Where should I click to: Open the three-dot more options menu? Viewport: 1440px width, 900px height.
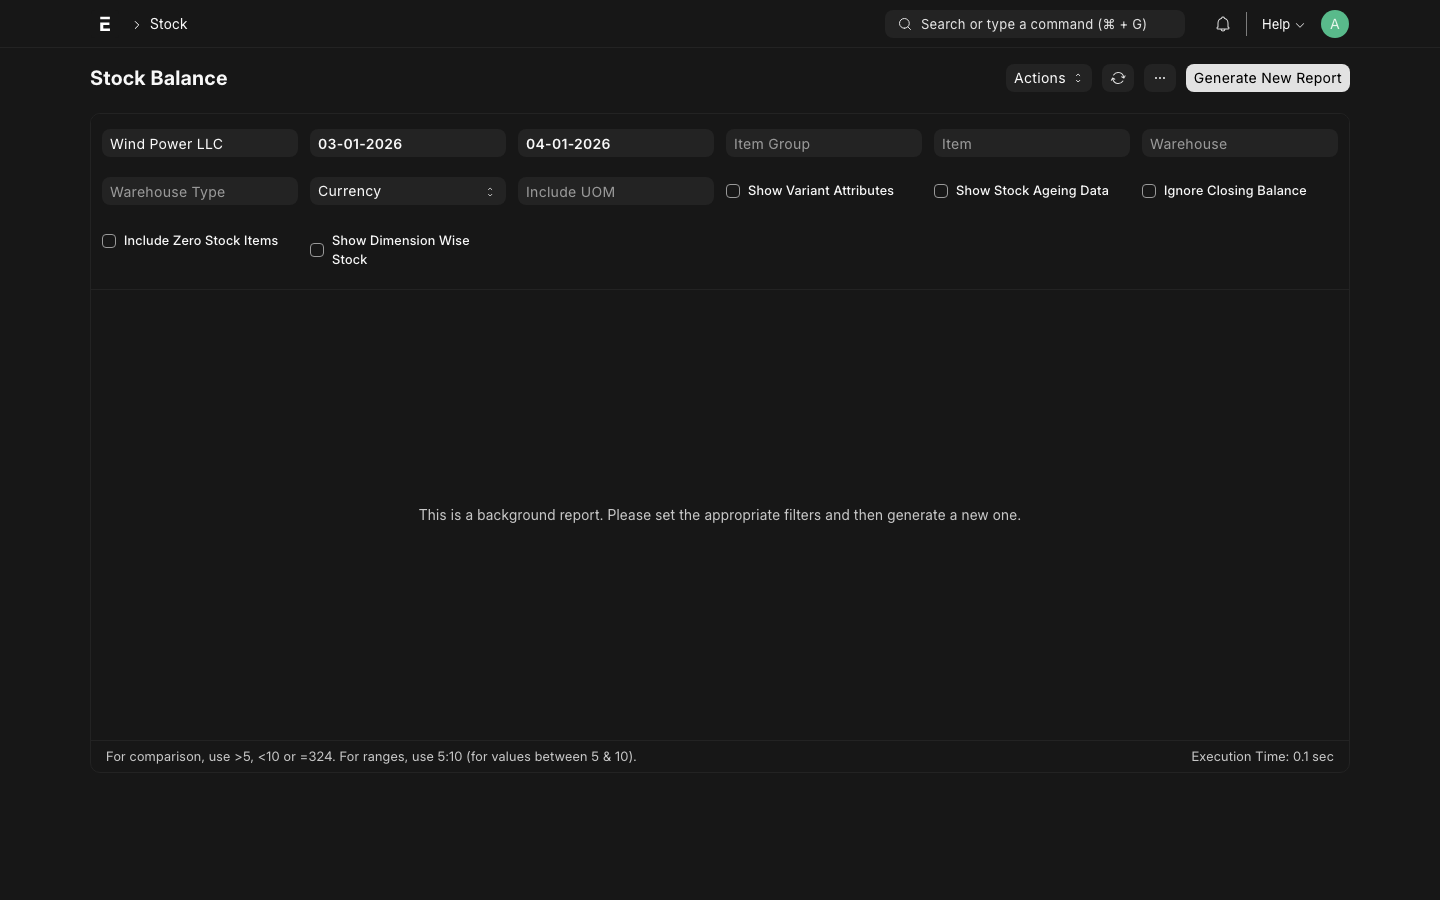pyautogui.click(x=1160, y=78)
